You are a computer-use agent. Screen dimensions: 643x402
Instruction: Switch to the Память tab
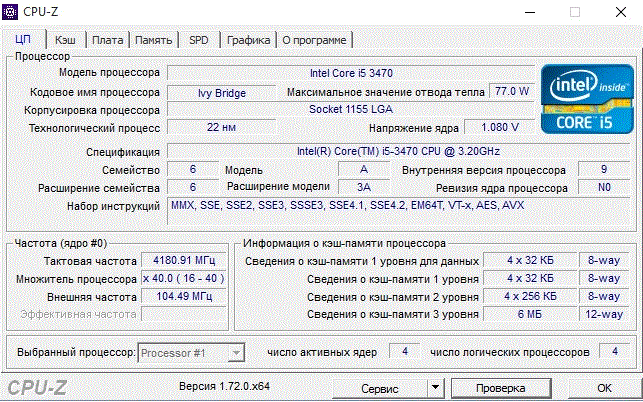tap(153, 40)
